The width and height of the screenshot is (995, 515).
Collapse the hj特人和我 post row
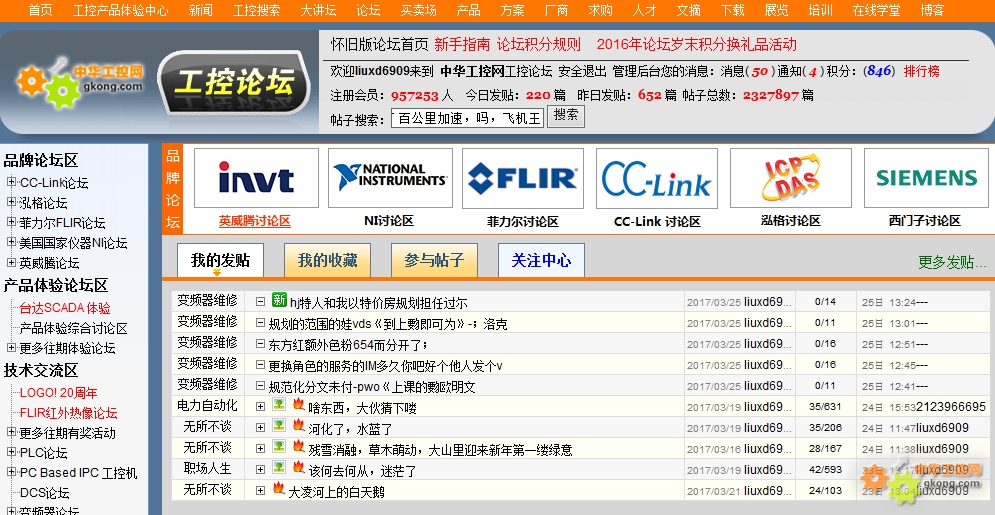pos(260,301)
